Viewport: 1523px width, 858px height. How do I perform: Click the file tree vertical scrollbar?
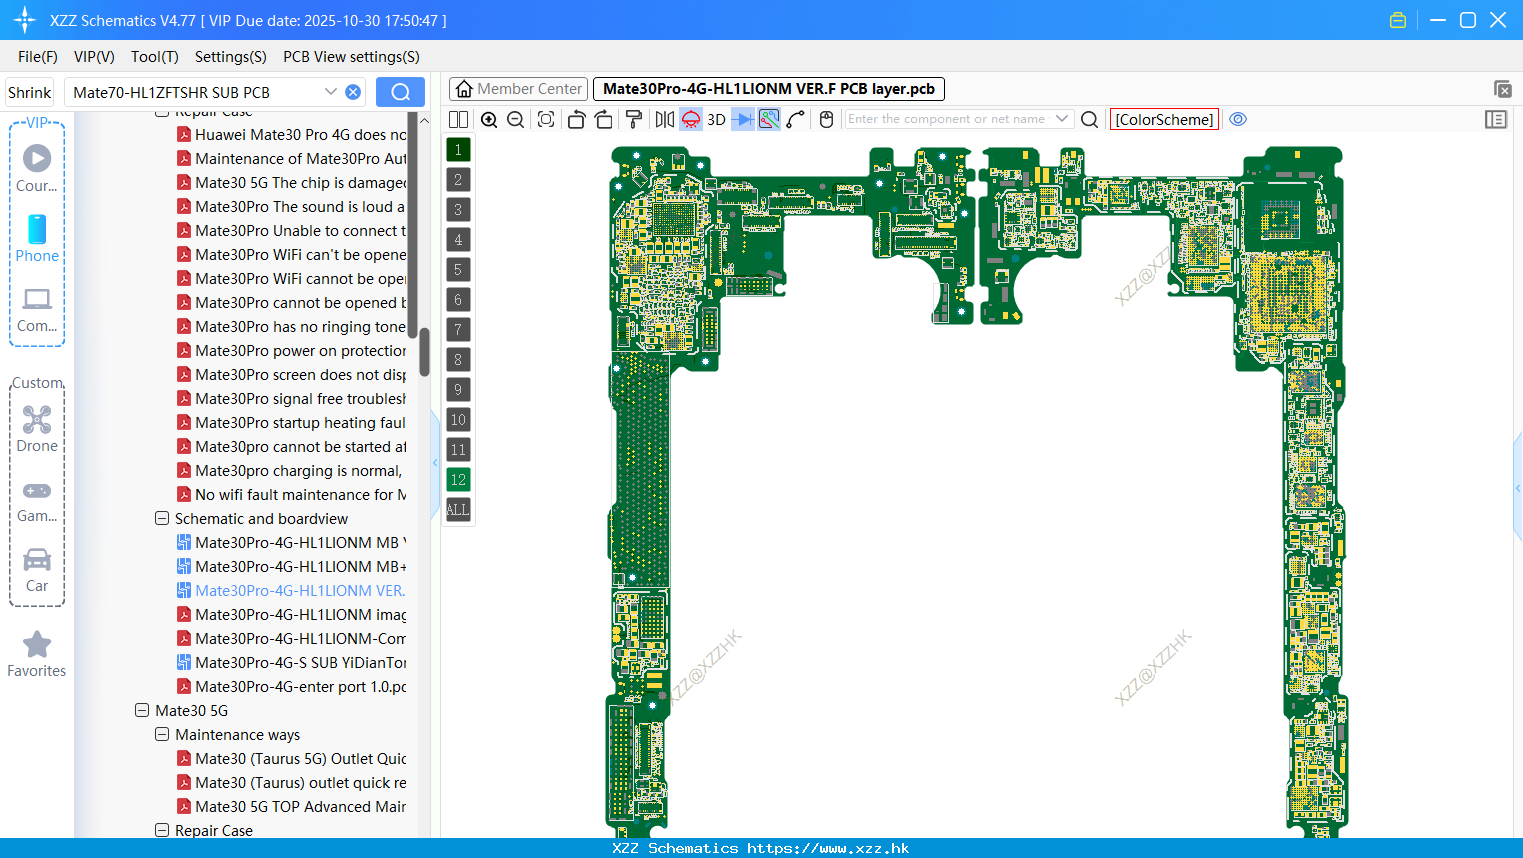coord(424,350)
